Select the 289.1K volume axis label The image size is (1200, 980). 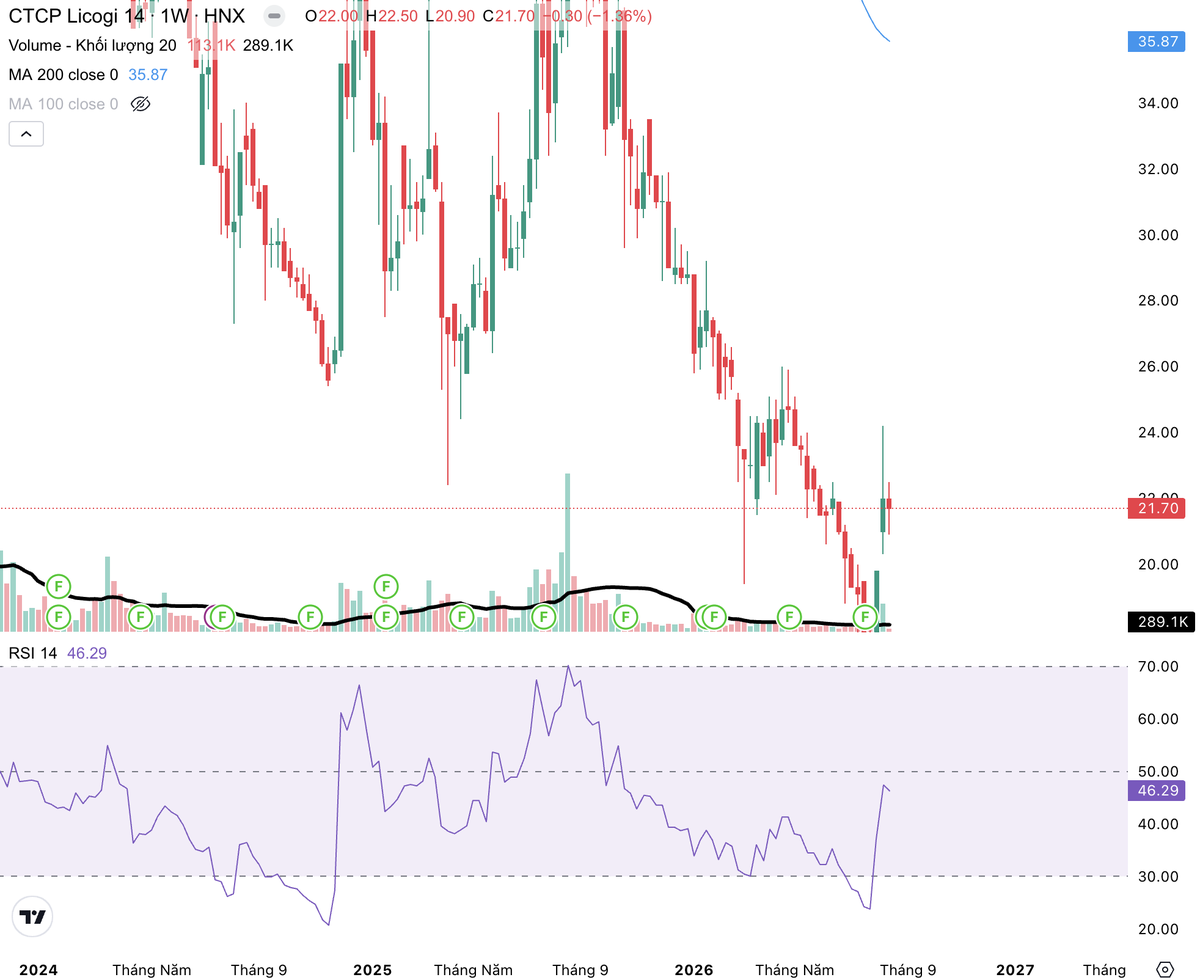(x=1160, y=622)
